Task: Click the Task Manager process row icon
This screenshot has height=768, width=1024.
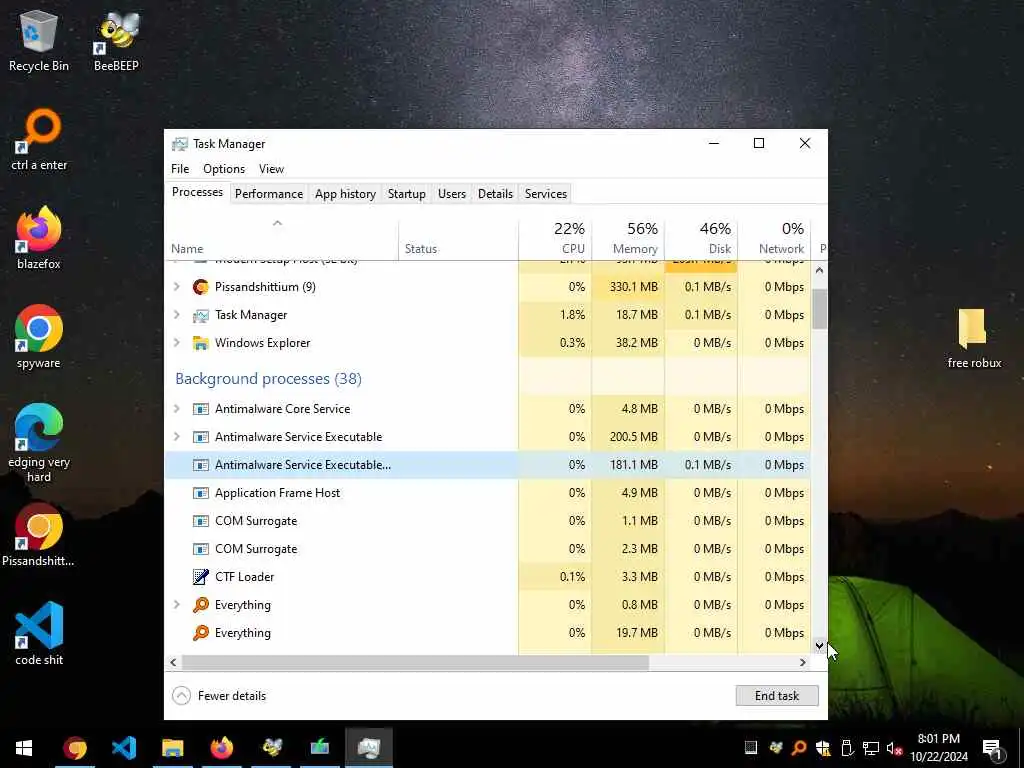Action: click(x=200, y=315)
